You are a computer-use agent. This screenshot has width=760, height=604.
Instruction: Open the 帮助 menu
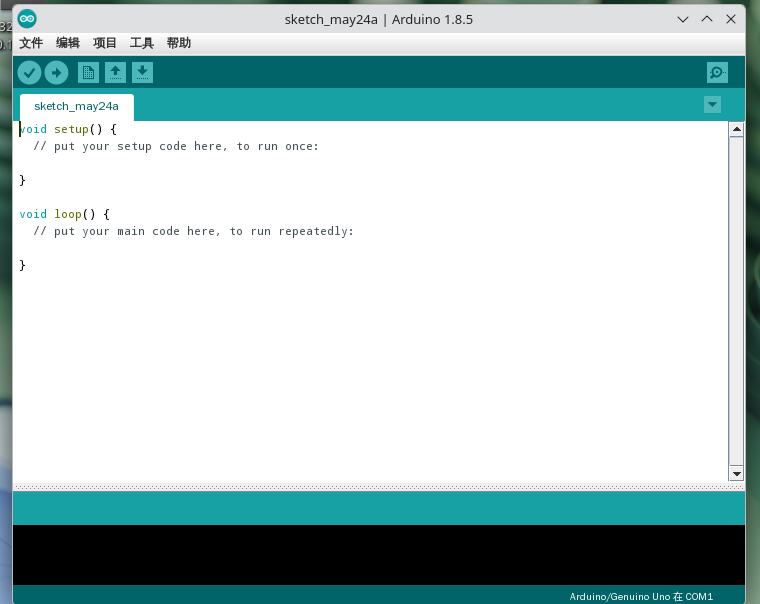pos(179,43)
